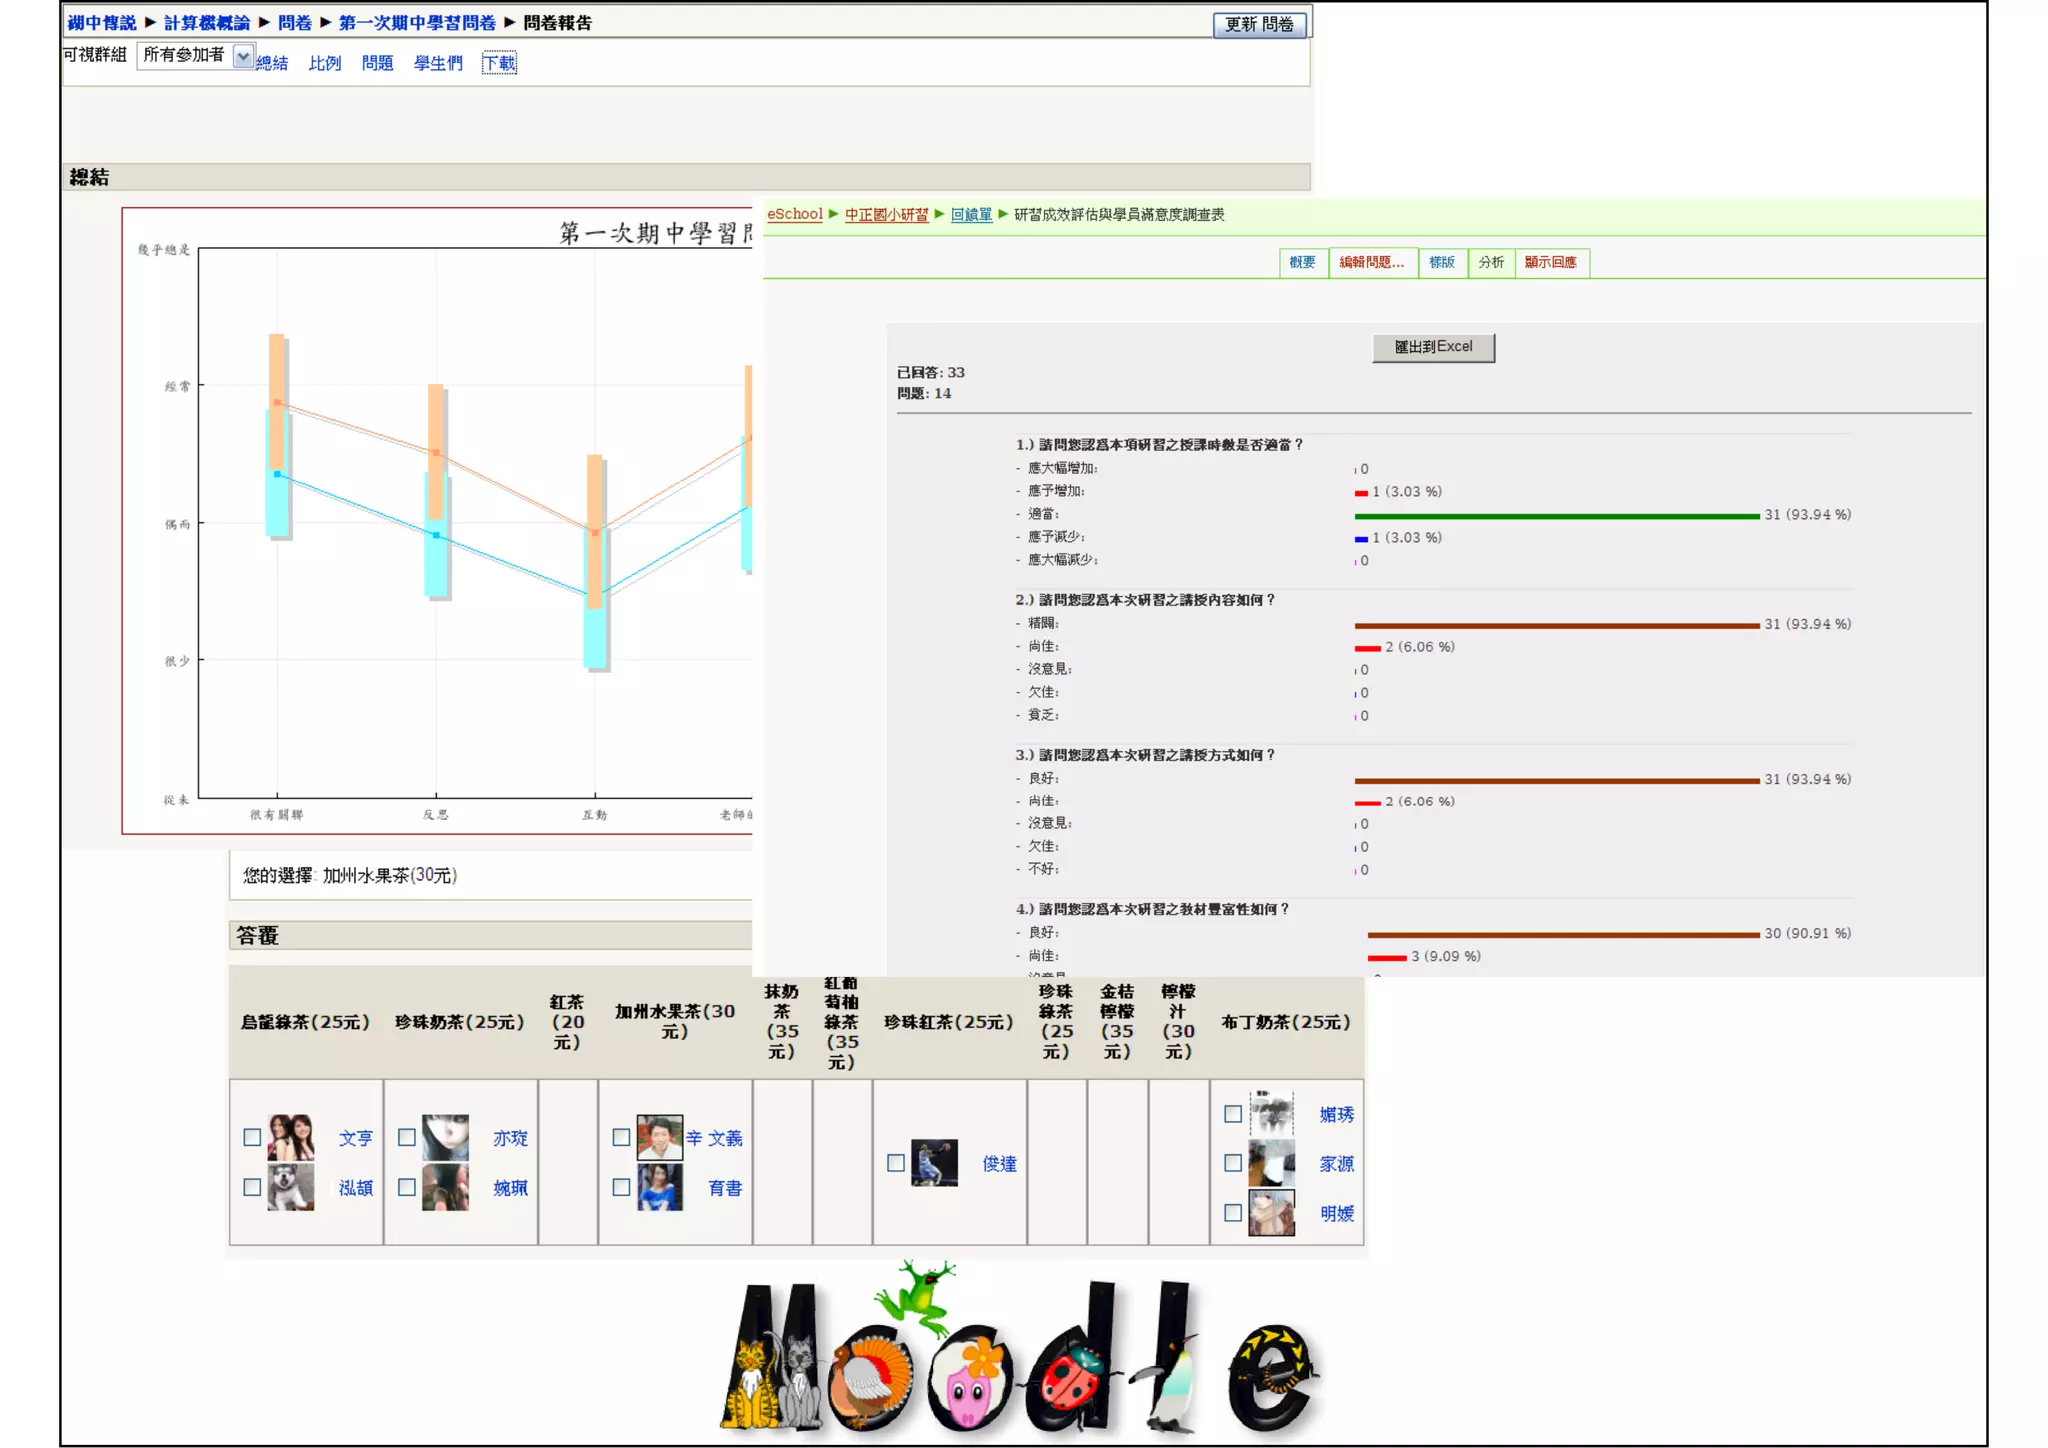Click 育書's blue-shirt avatar
This screenshot has height=1448, width=2048.
[x=660, y=1187]
